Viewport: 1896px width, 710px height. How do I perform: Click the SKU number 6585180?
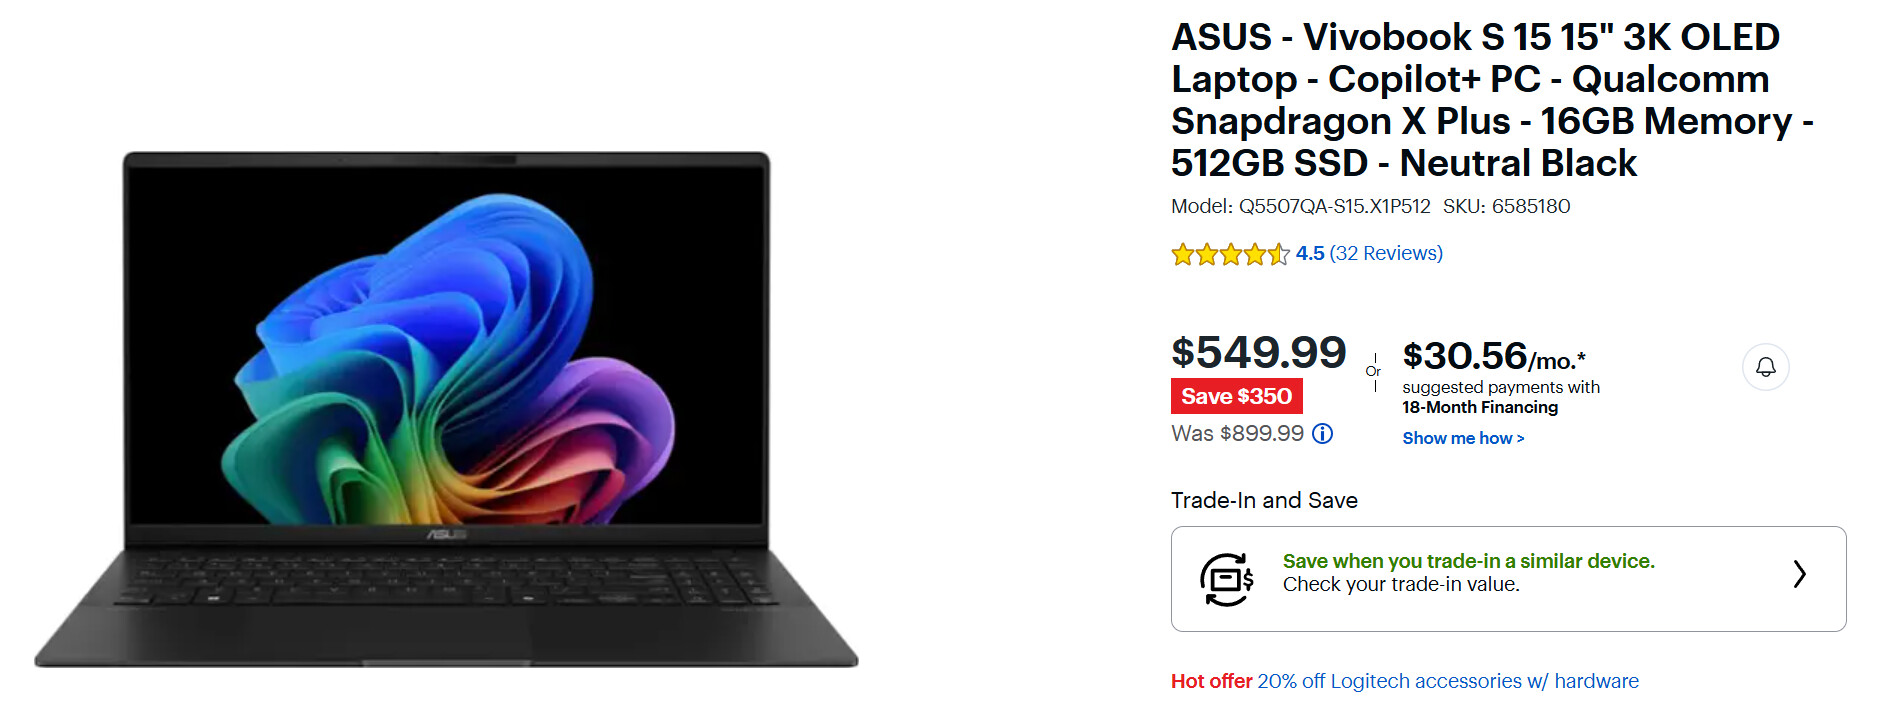tap(1530, 207)
